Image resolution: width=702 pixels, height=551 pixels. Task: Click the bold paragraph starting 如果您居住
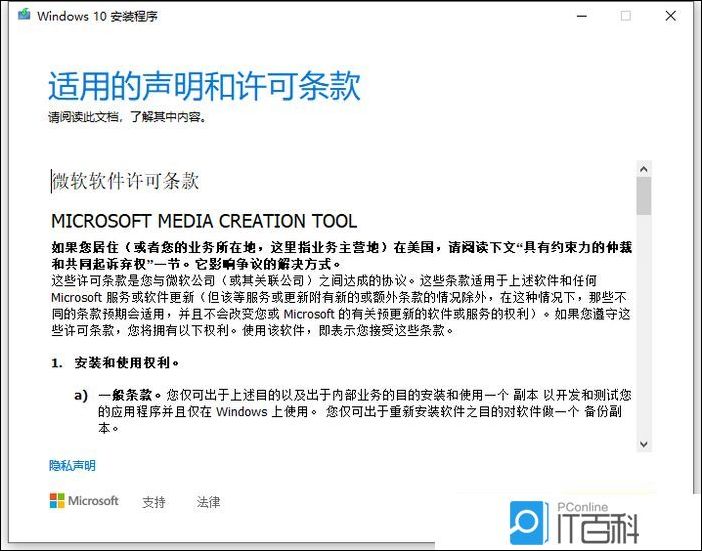point(342,255)
